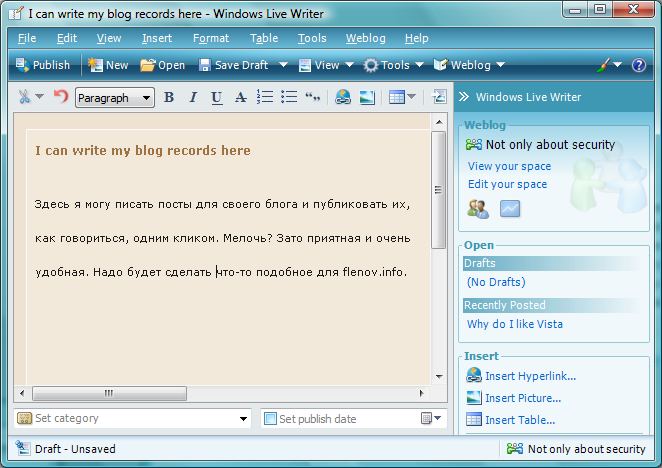Screen dimensions: 662x468
Task: Click the post title field
Action: pos(143,150)
